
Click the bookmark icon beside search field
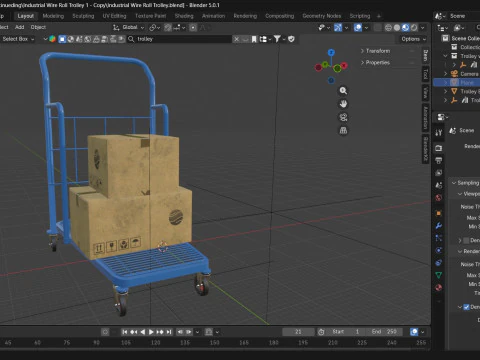pyautogui.click(x=254, y=39)
